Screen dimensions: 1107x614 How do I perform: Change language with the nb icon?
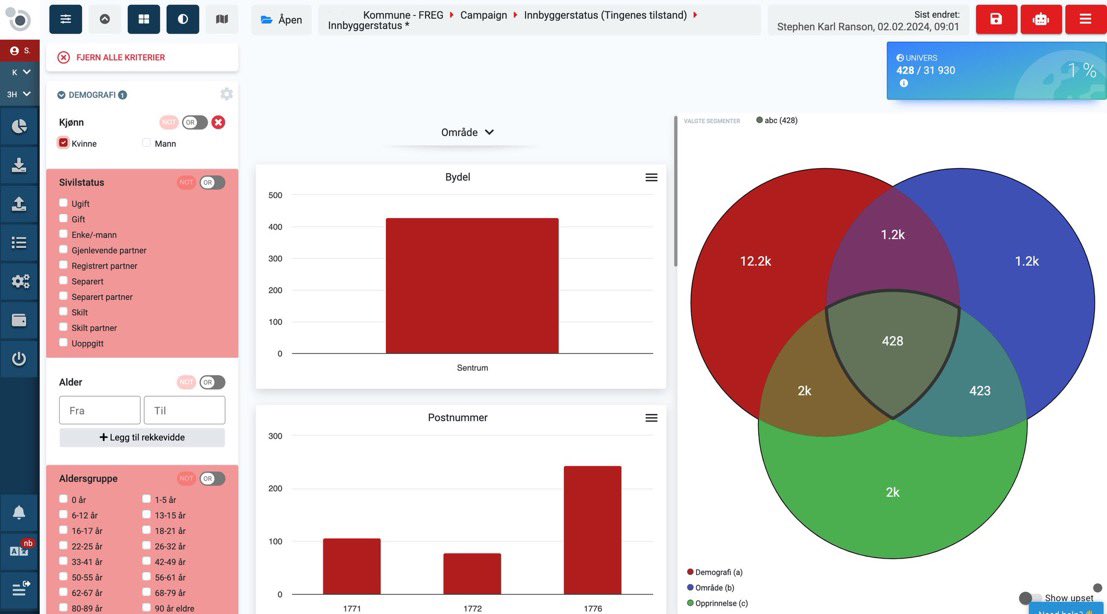[19, 550]
